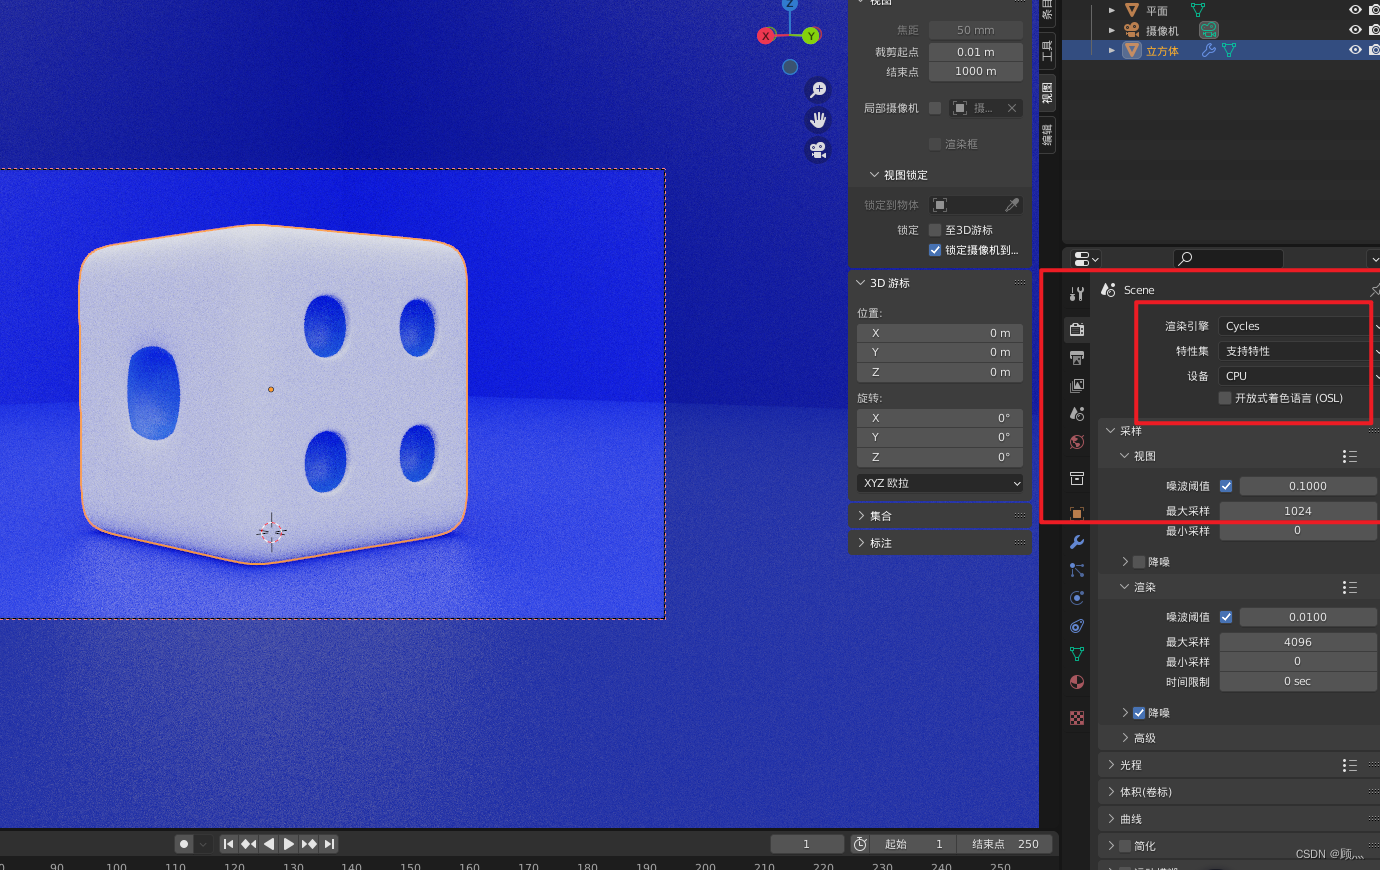The height and width of the screenshot is (870, 1380).
Task: Open the Material properties sphere icon
Action: (1077, 682)
